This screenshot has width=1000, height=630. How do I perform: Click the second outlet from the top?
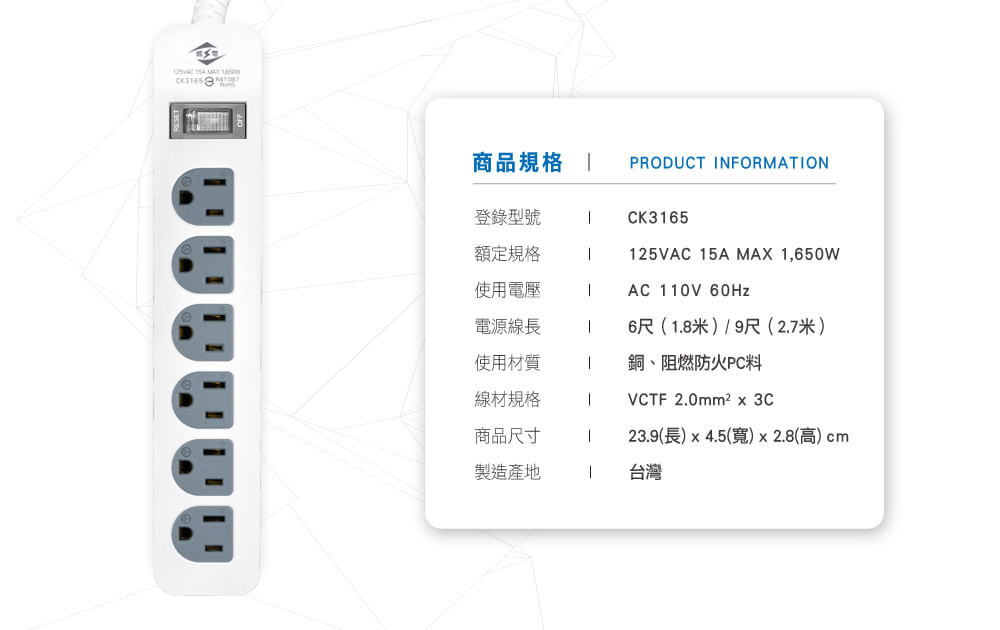click(x=202, y=263)
